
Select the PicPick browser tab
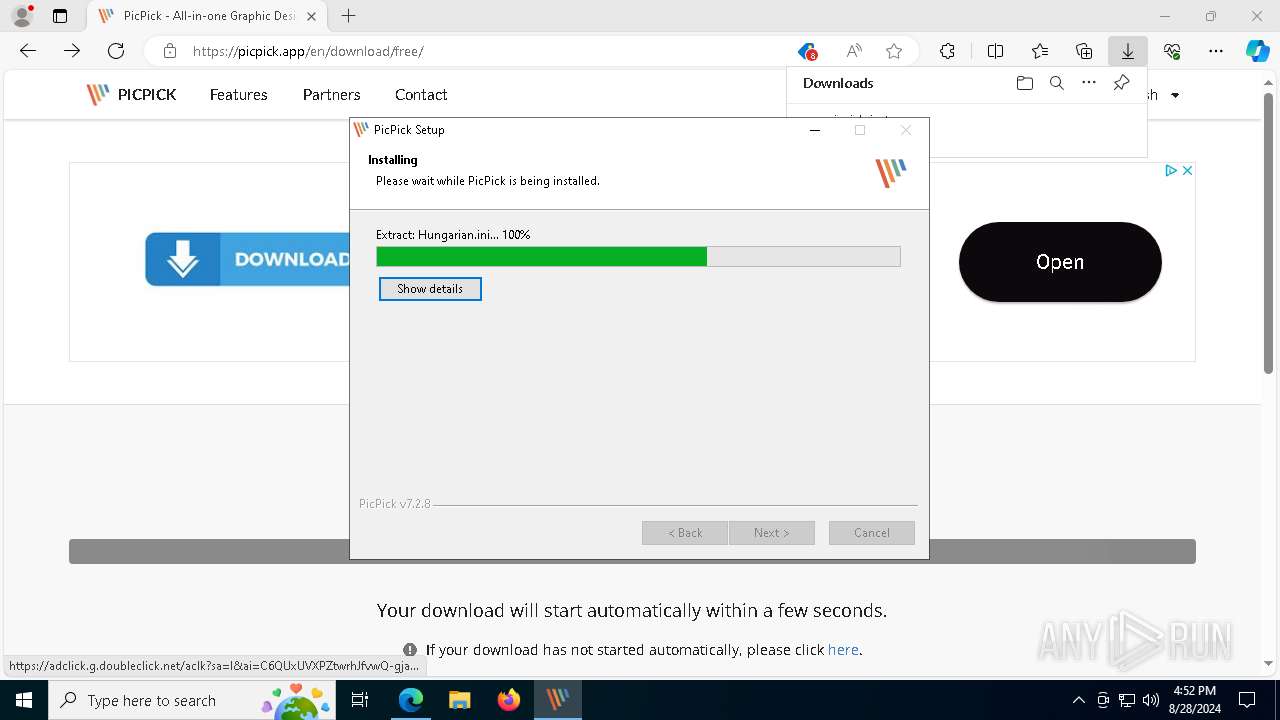(x=207, y=16)
